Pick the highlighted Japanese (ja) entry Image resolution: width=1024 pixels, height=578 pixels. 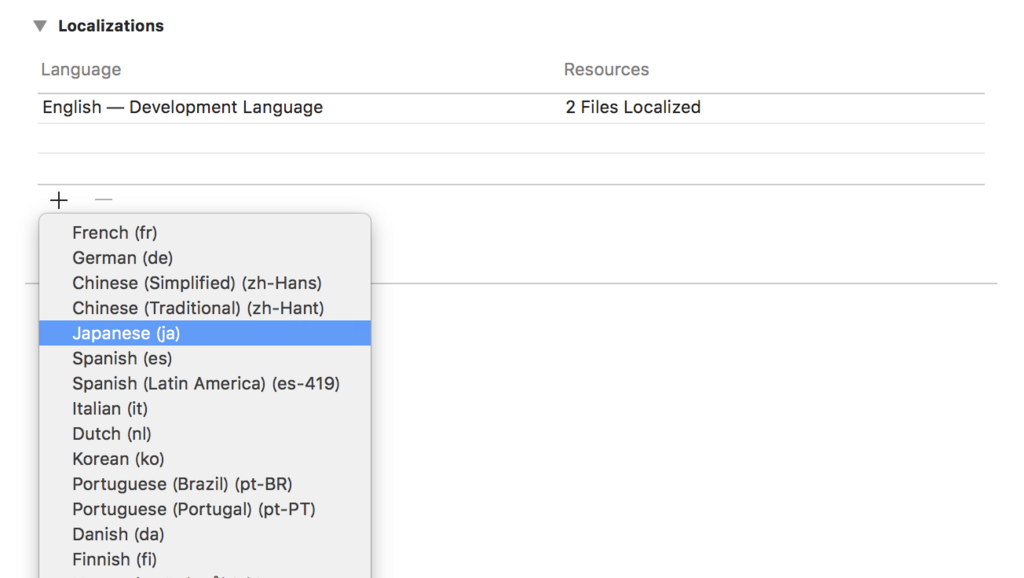click(x=205, y=333)
